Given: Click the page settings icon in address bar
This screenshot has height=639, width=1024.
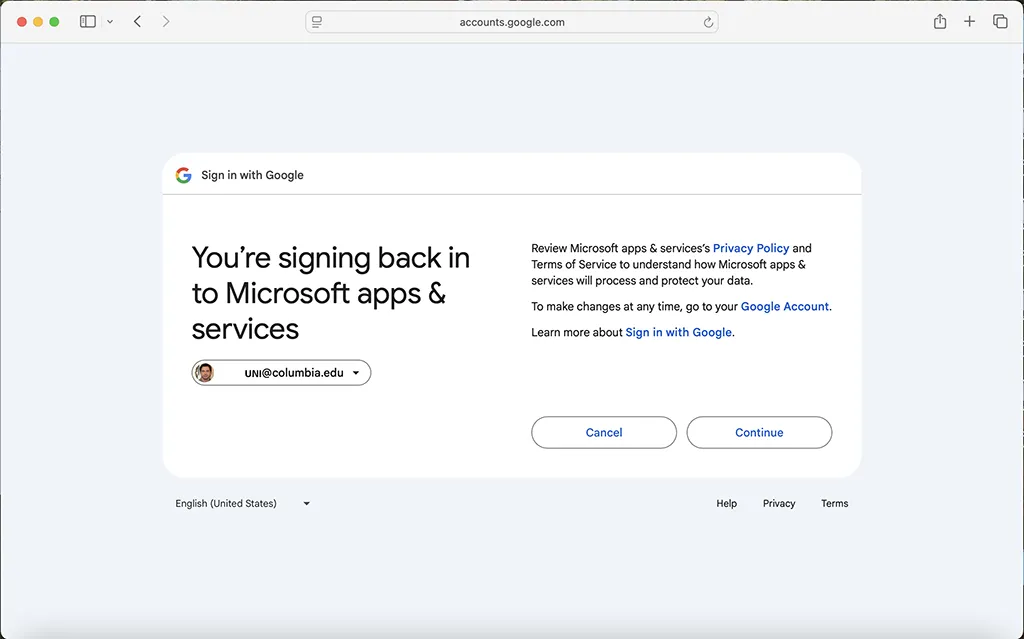Looking at the screenshot, I should tap(317, 22).
